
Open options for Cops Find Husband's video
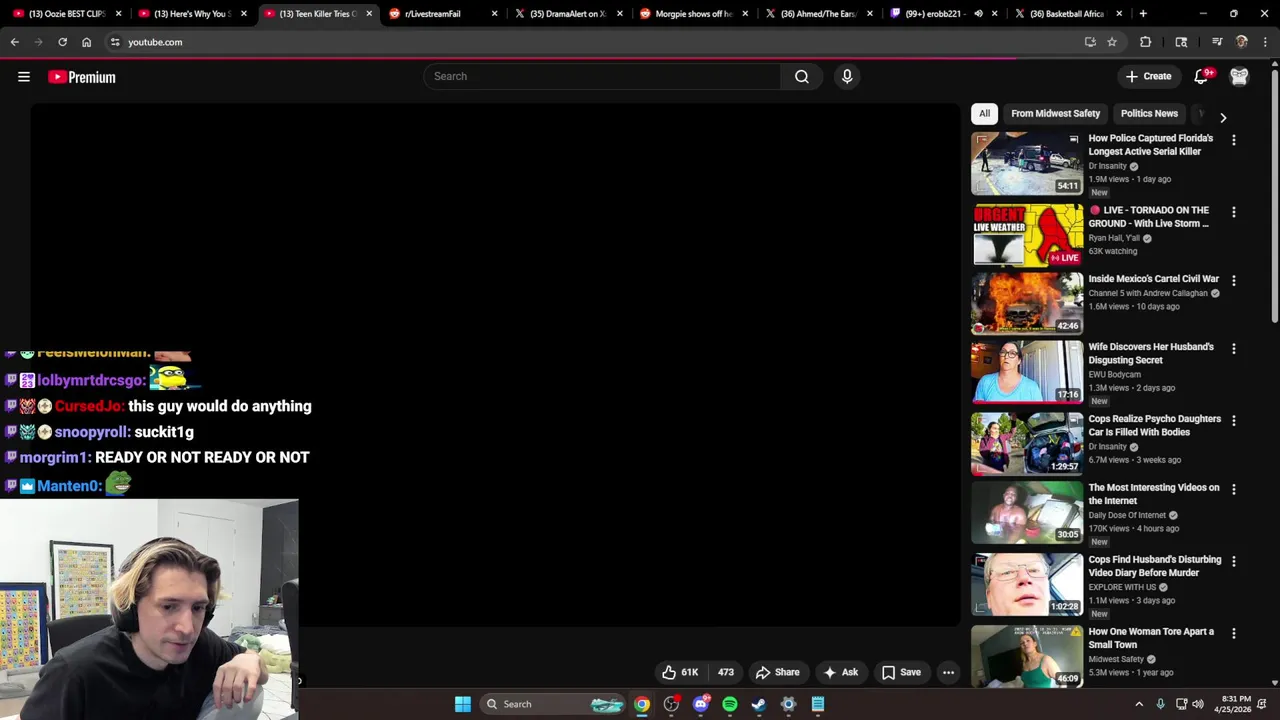click(x=1233, y=562)
